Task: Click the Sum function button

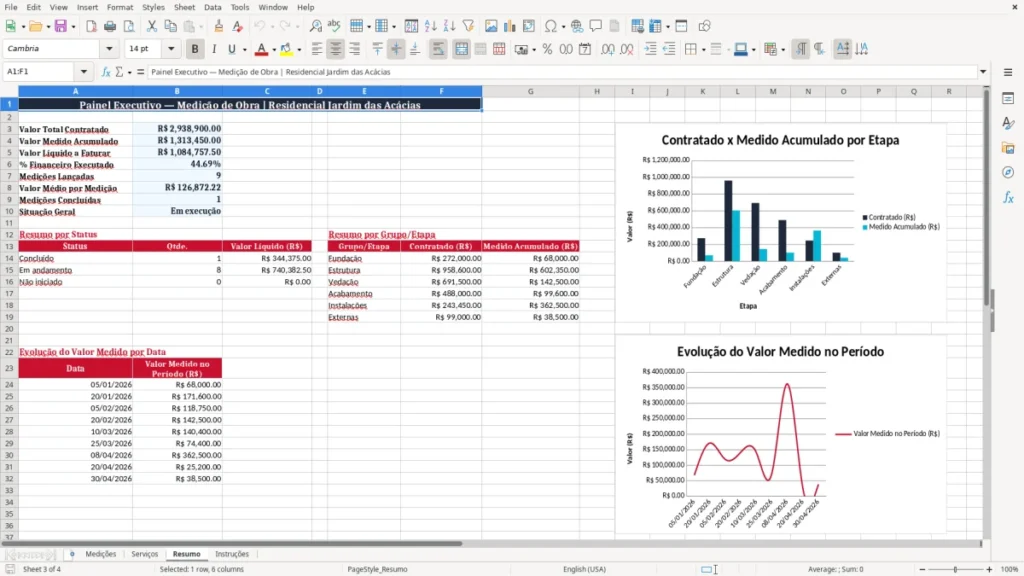Action: tap(119, 72)
